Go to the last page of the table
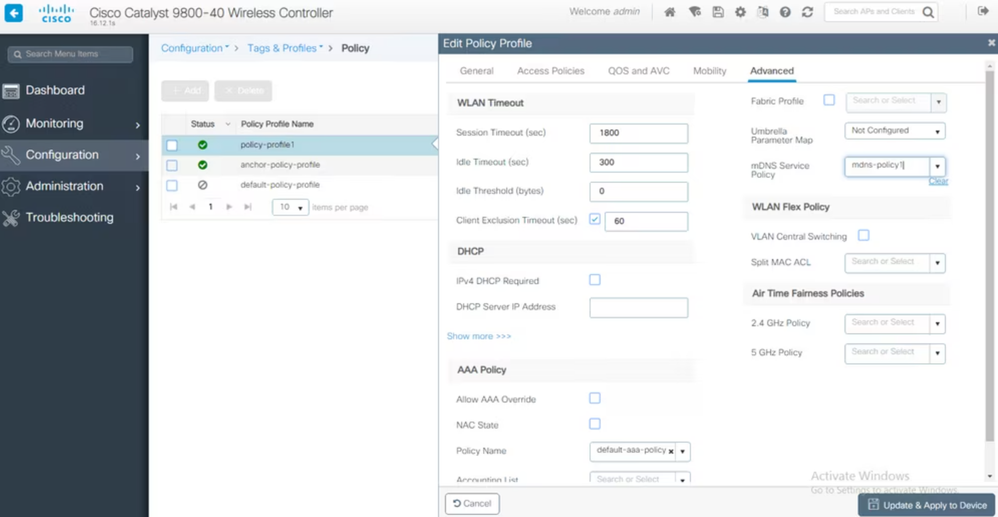Viewport: 998px width, 517px height. point(248,207)
